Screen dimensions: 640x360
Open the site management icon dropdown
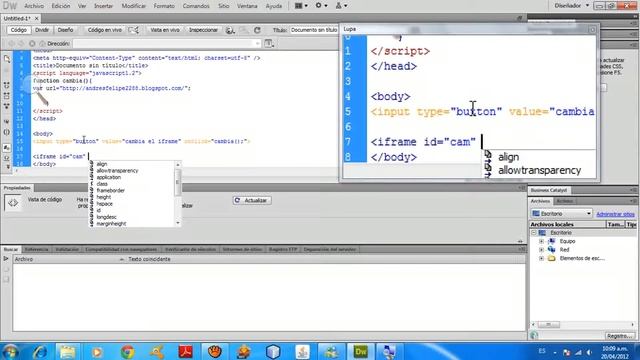341,6
